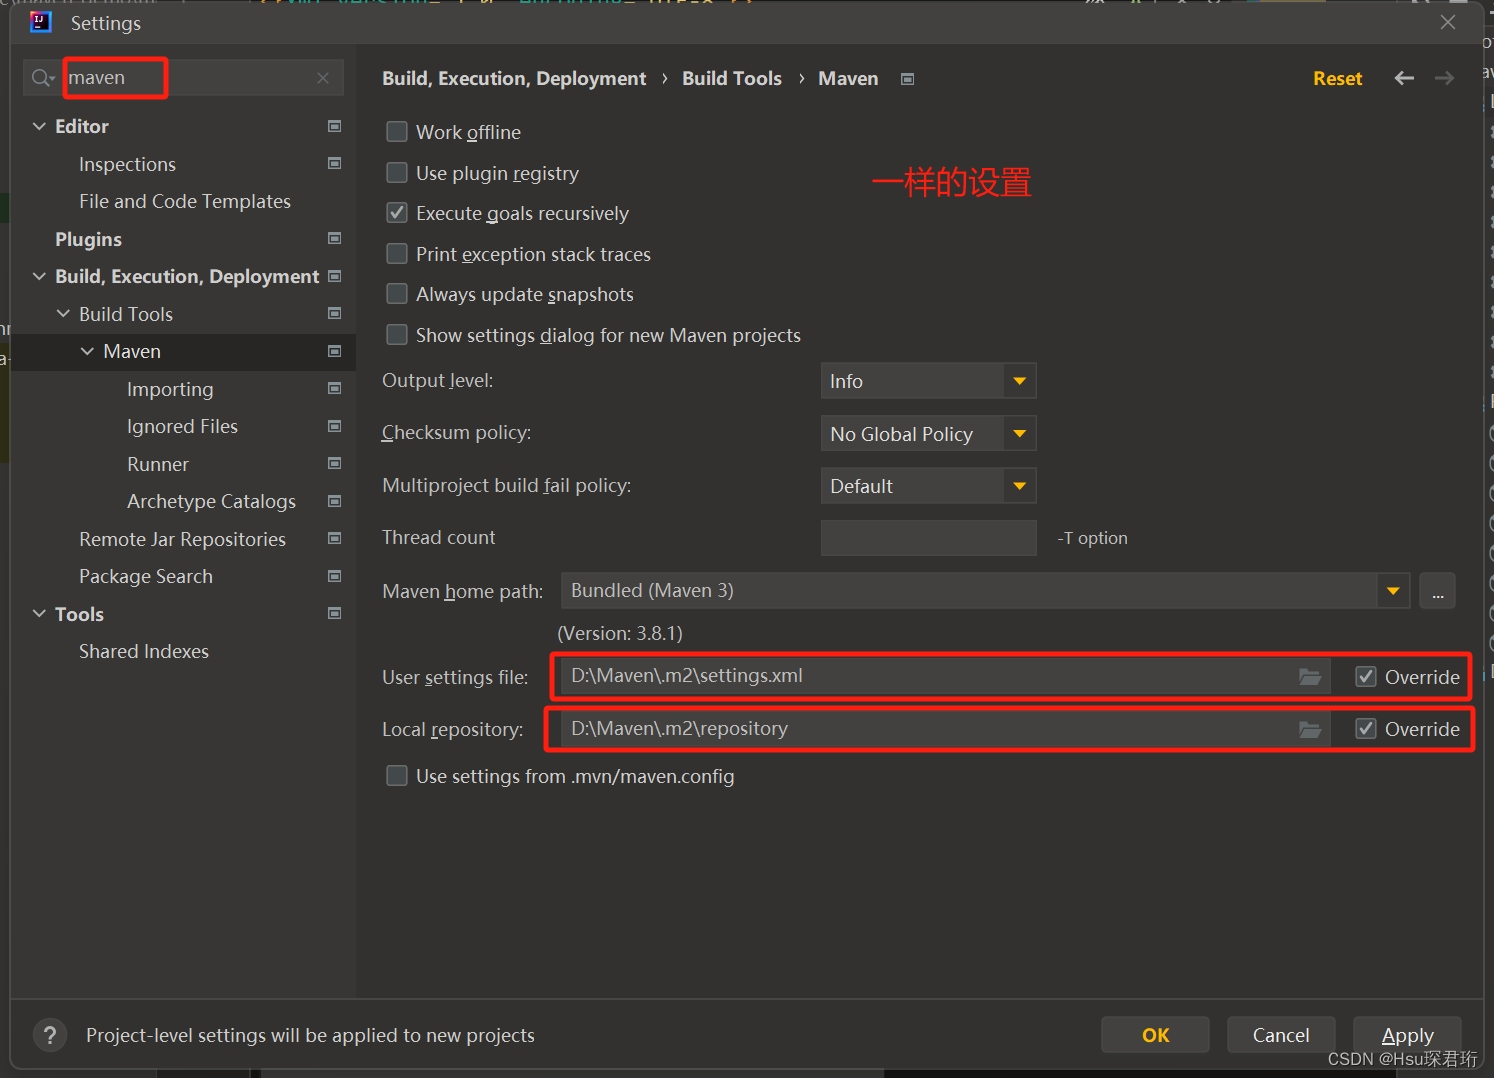Enable Use plugin registry checkbox

[397, 173]
